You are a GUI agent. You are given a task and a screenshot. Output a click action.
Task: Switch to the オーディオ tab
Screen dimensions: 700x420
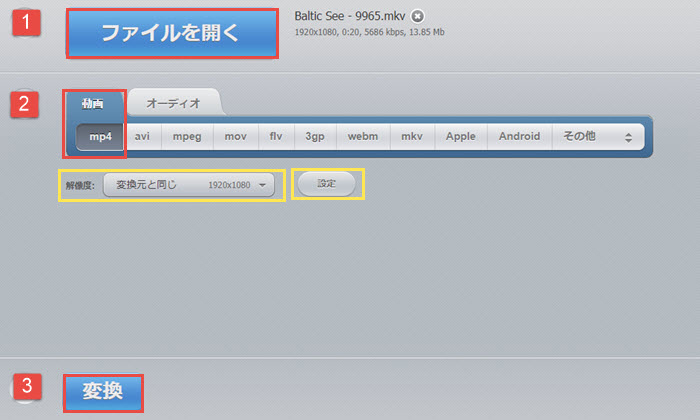point(173,103)
